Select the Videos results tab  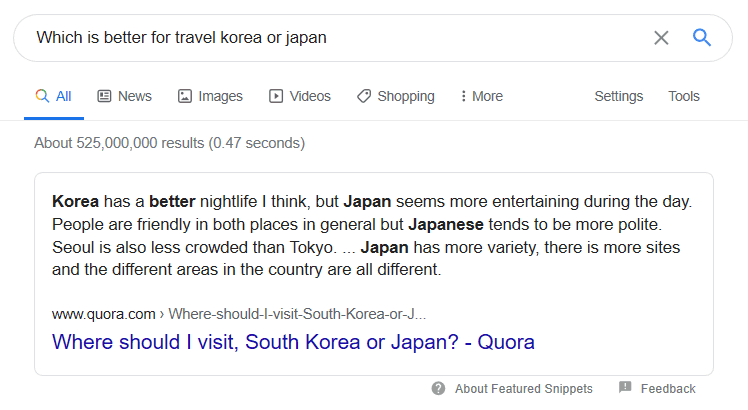300,96
